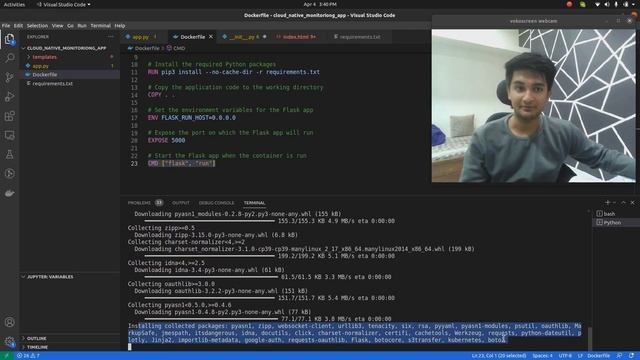Switch to the __init__.py editor tab
Screen dimensions: 640x360
[x=244, y=37]
